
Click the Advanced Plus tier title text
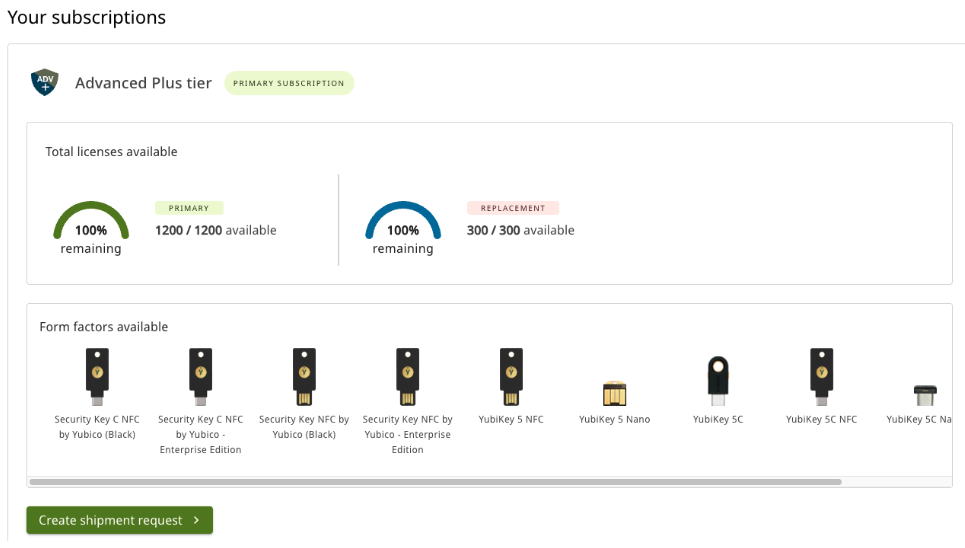click(143, 83)
